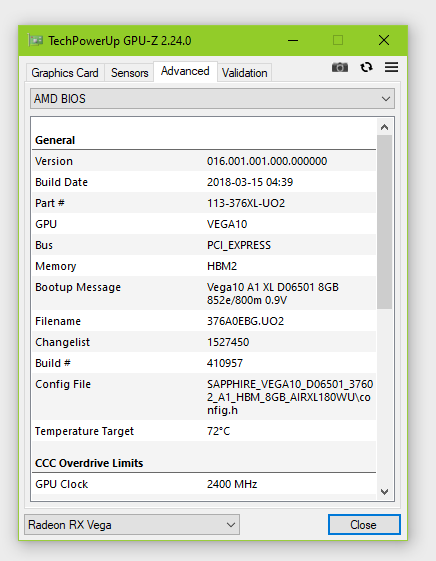Click the CCC Overdrive Limits header
The height and width of the screenshot is (561, 436).
click(89, 463)
